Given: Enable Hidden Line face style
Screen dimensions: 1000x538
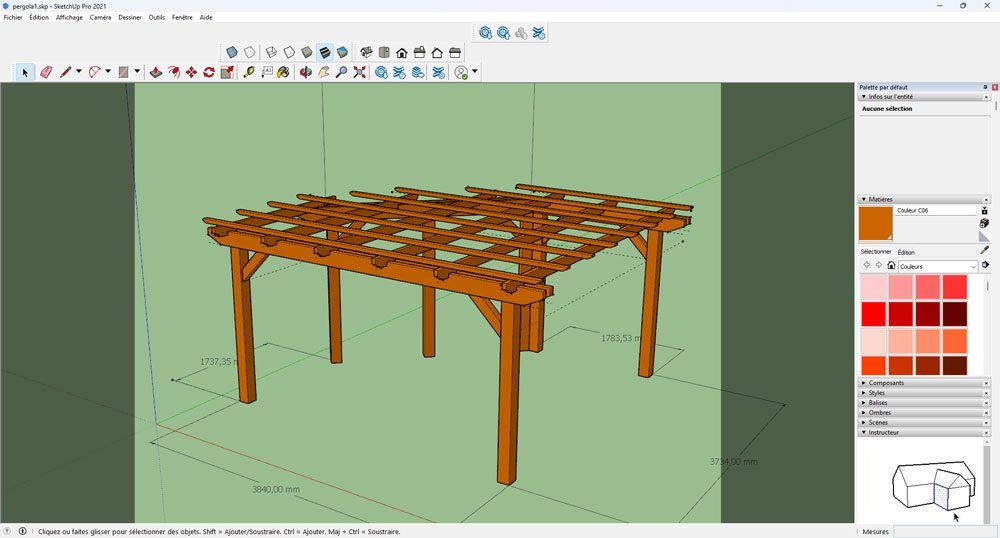Looking at the screenshot, I should tap(289, 52).
